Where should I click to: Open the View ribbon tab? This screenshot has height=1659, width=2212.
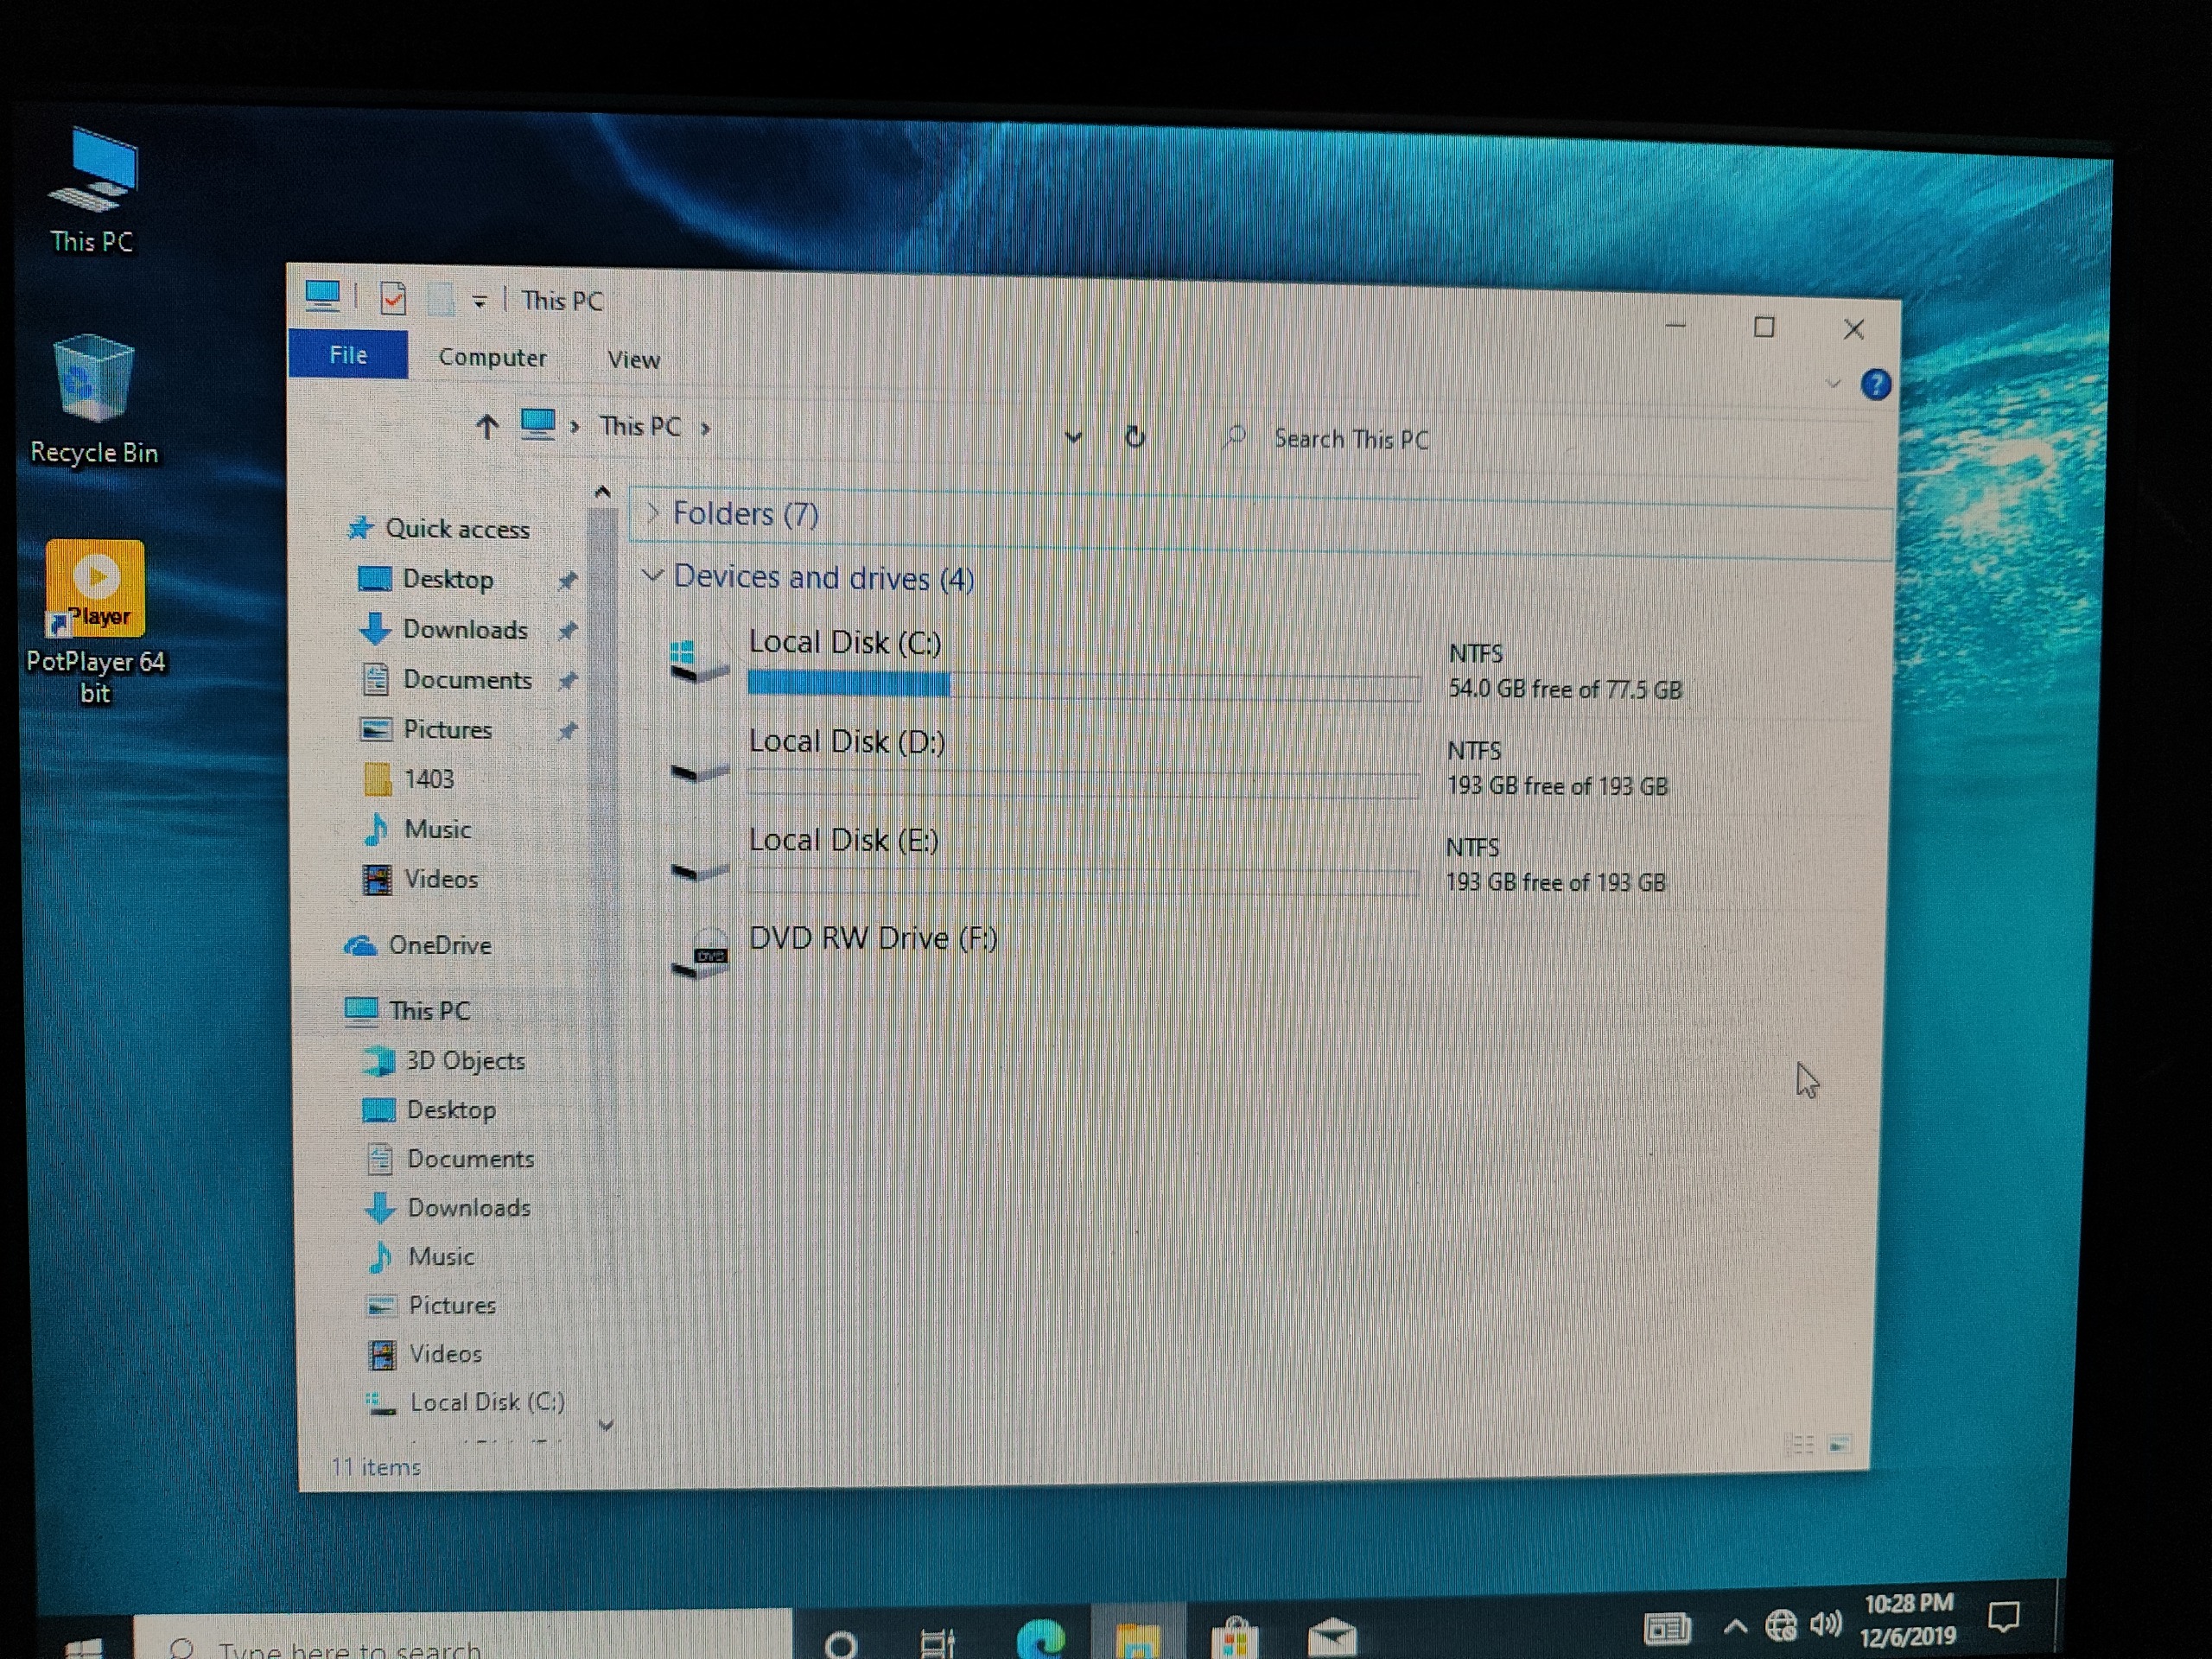coord(633,359)
